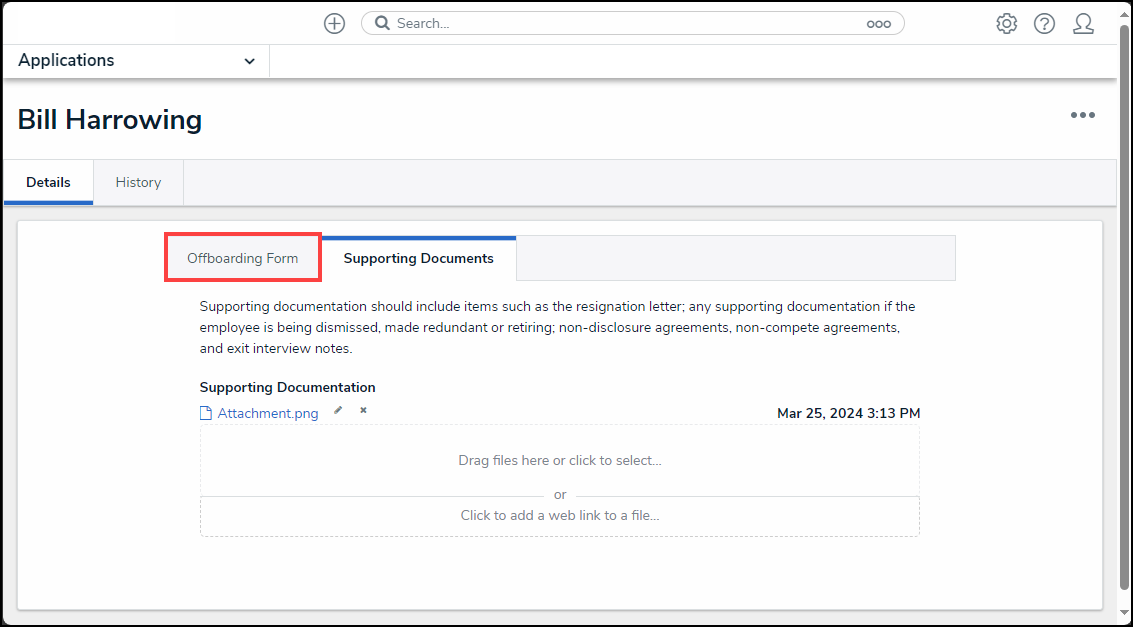The image size is (1133, 627).
Task: Click the file icon beside Attachment.png
Action: tap(206, 412)
